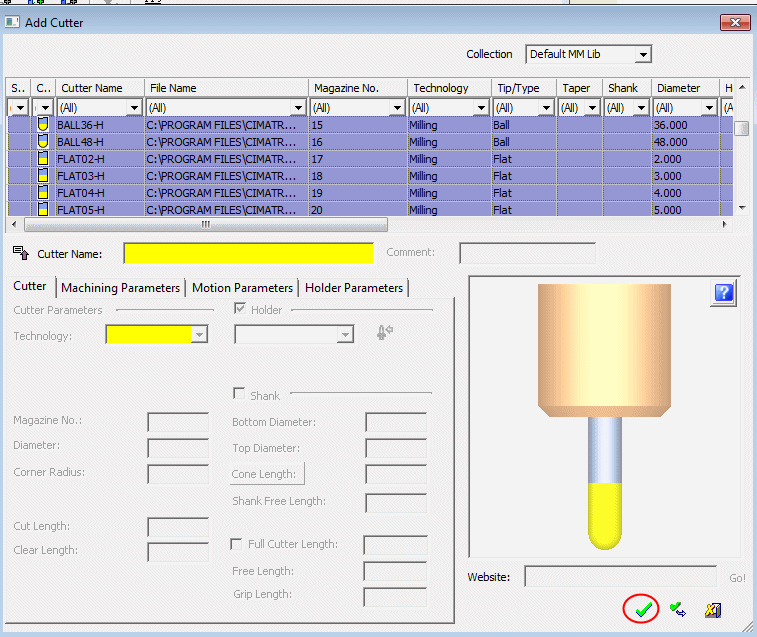The image size is (757, 637).
Task: Click the ball cutter icon in BALL36-H row
Action: 43,125
